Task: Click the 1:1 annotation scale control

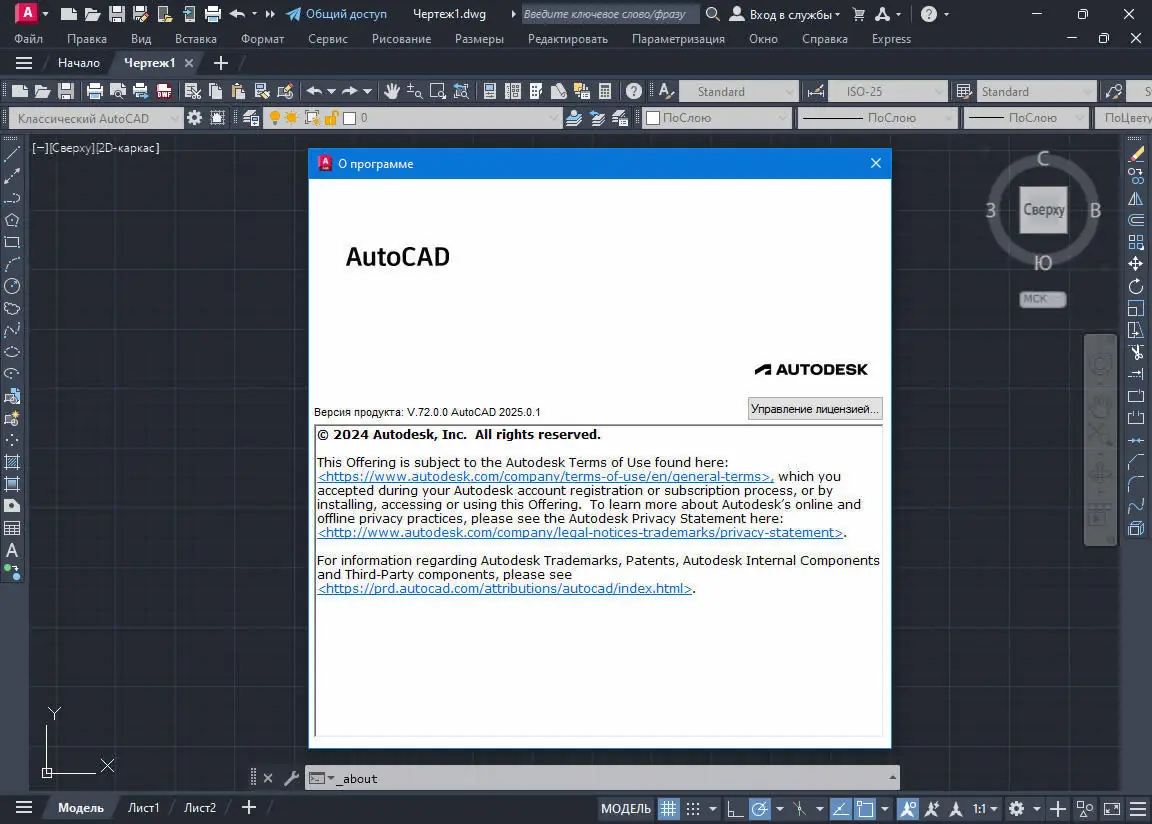Action: pyautogui.click(x=980, y=809)
